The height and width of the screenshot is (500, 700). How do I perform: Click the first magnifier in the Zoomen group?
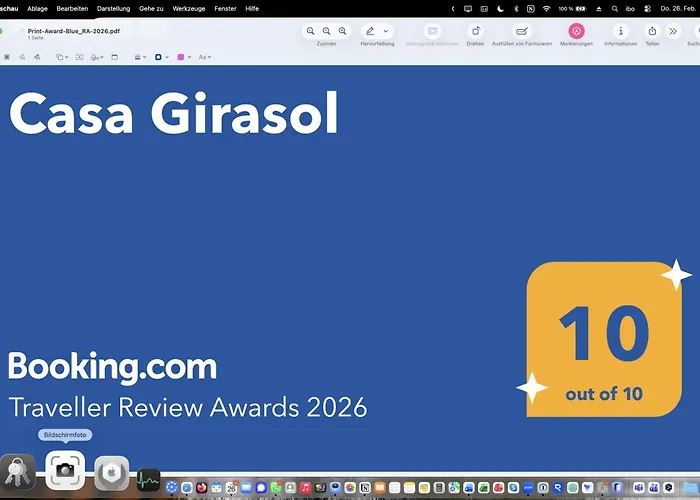[x=310, y=31]
